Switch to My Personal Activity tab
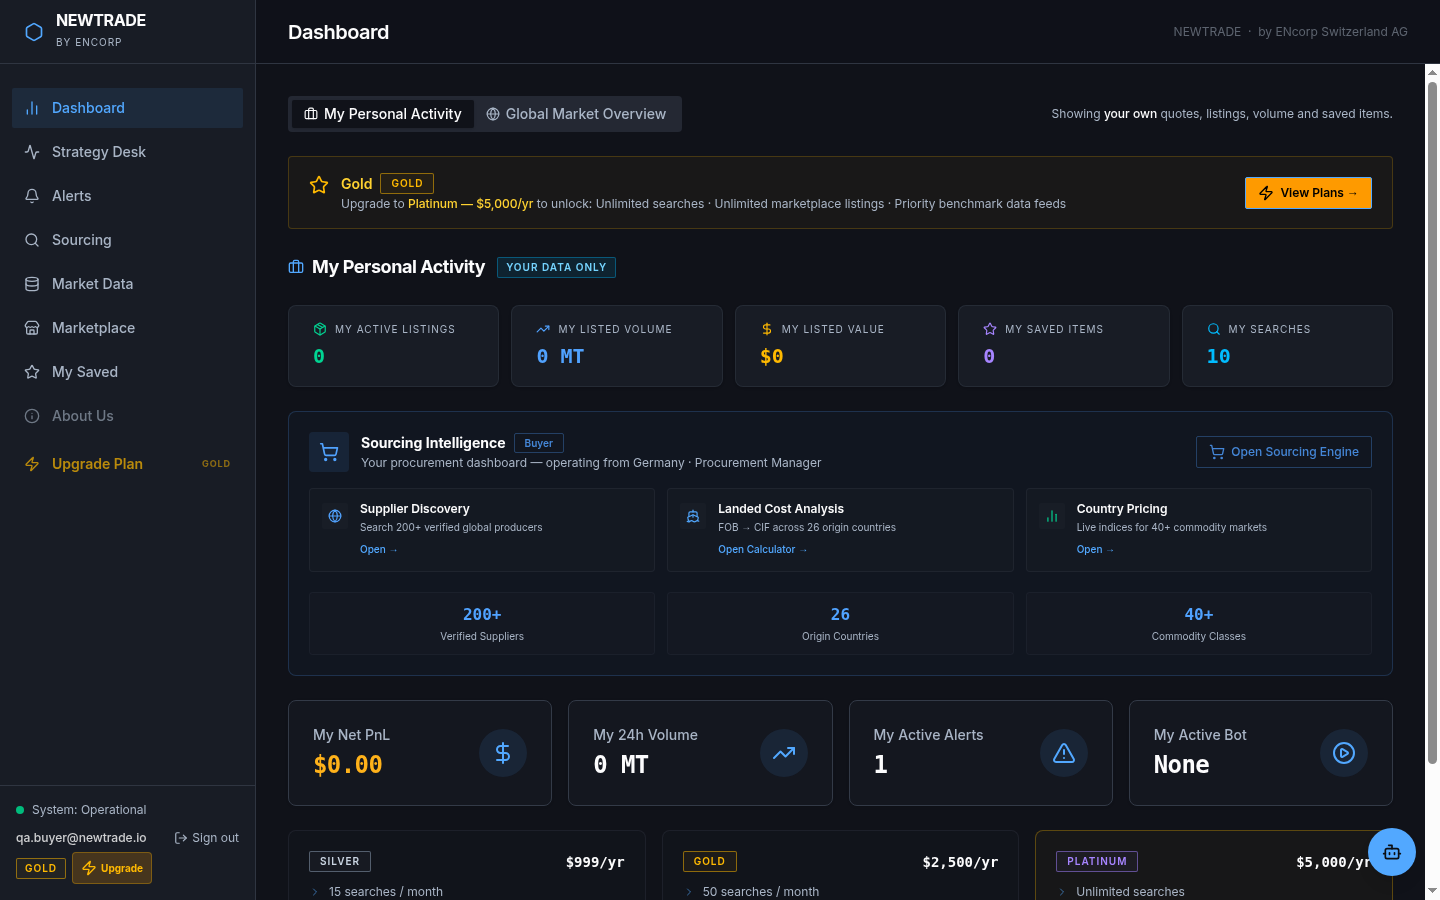The height and width of the screenshot is (900, 1440). 383,114
